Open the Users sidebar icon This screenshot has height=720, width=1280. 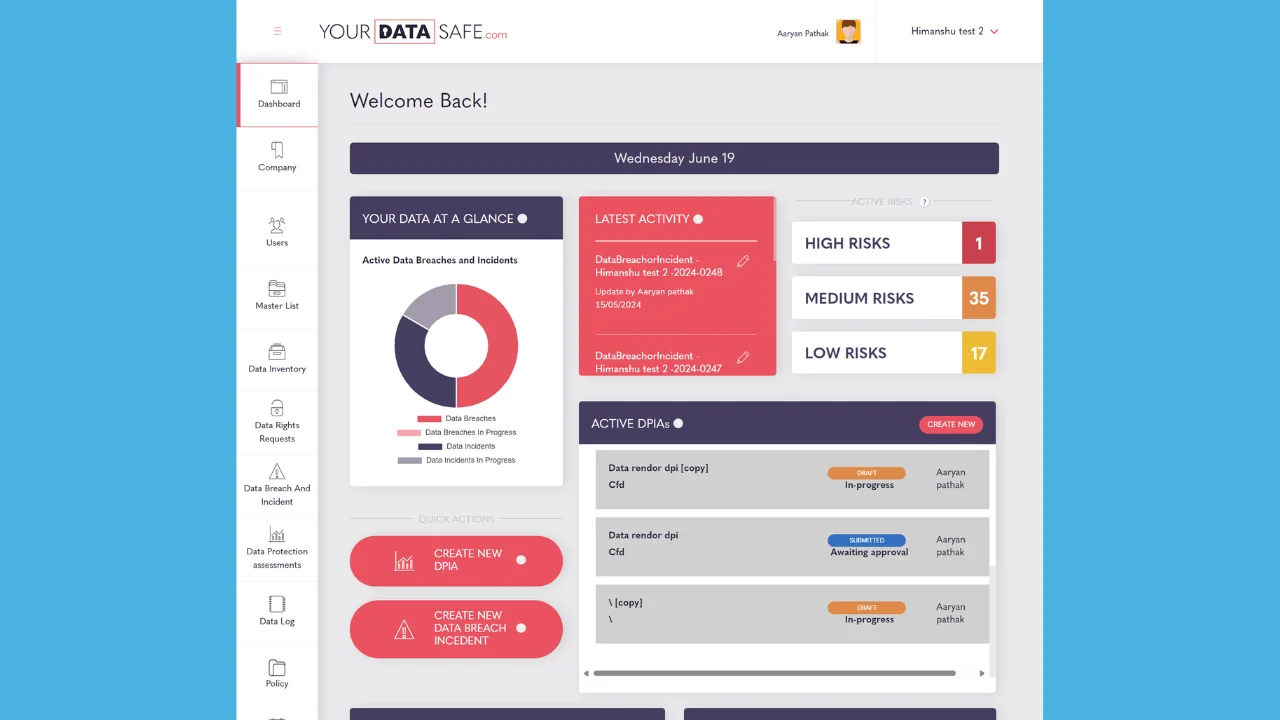[277, 225]
